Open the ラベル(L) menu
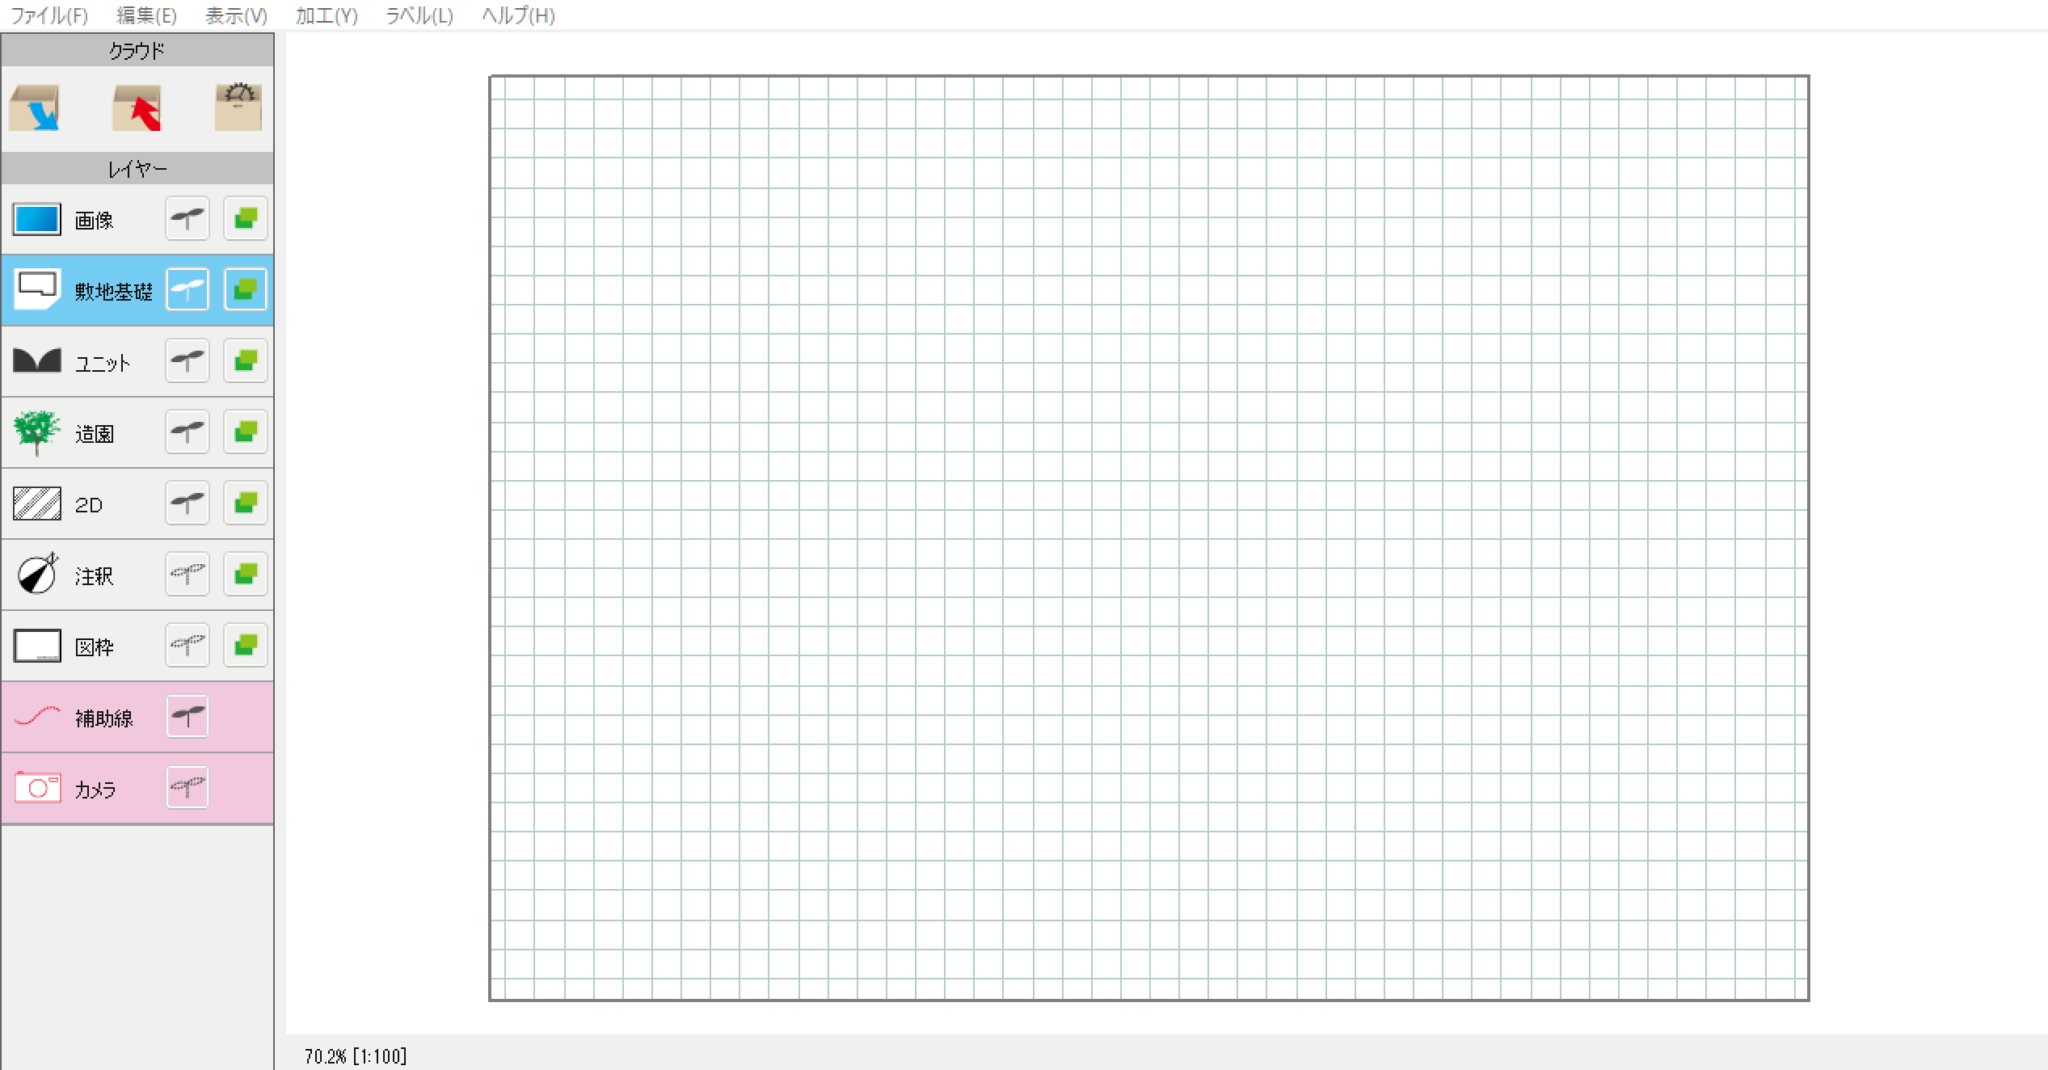 click(419, 15)
